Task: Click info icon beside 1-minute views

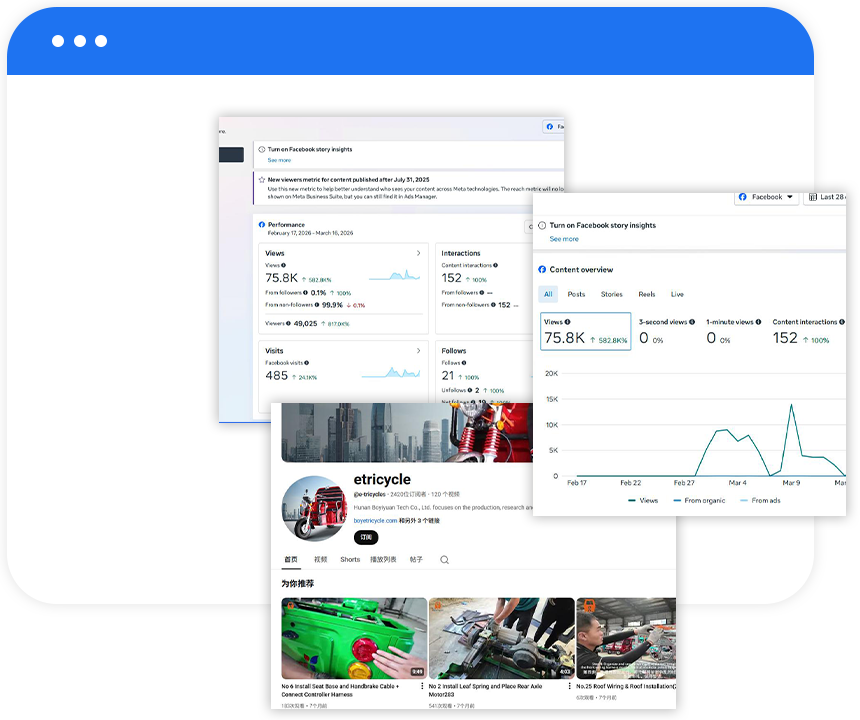Action: [759, 322]
